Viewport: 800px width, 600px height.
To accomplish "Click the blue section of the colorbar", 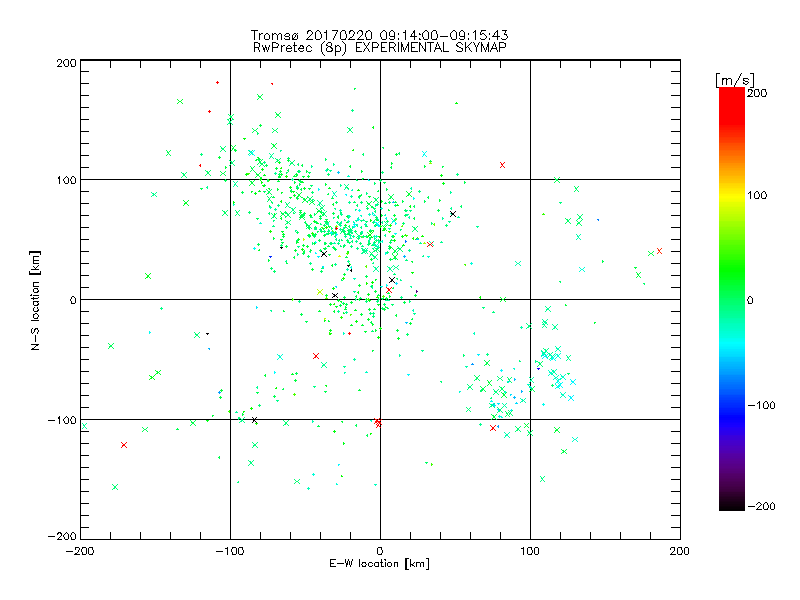I will pos(732,406).
